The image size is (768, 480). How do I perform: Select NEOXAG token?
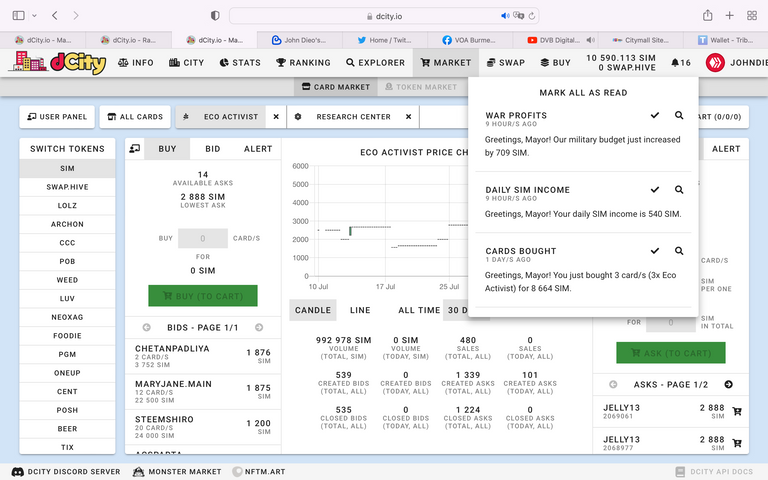coord(67,317)
